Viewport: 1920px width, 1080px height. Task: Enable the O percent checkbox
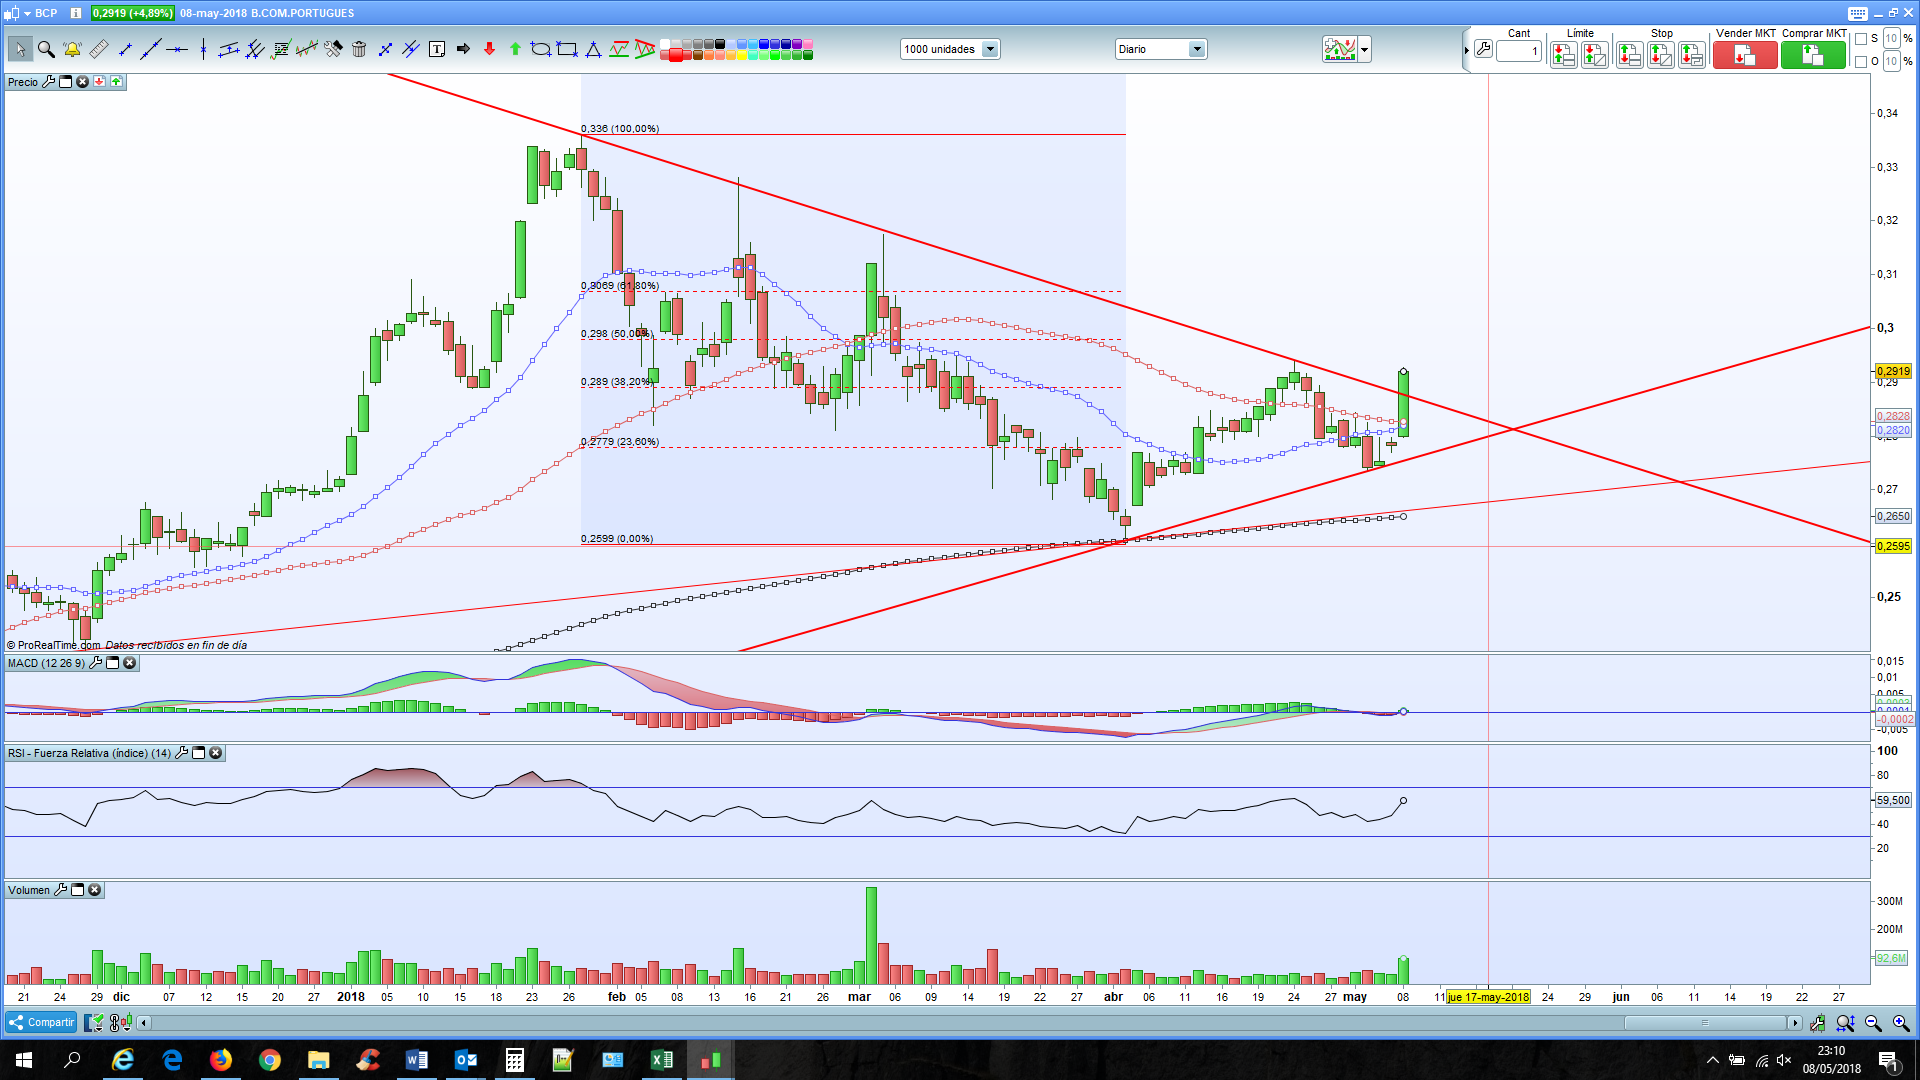click(1861, 61)
